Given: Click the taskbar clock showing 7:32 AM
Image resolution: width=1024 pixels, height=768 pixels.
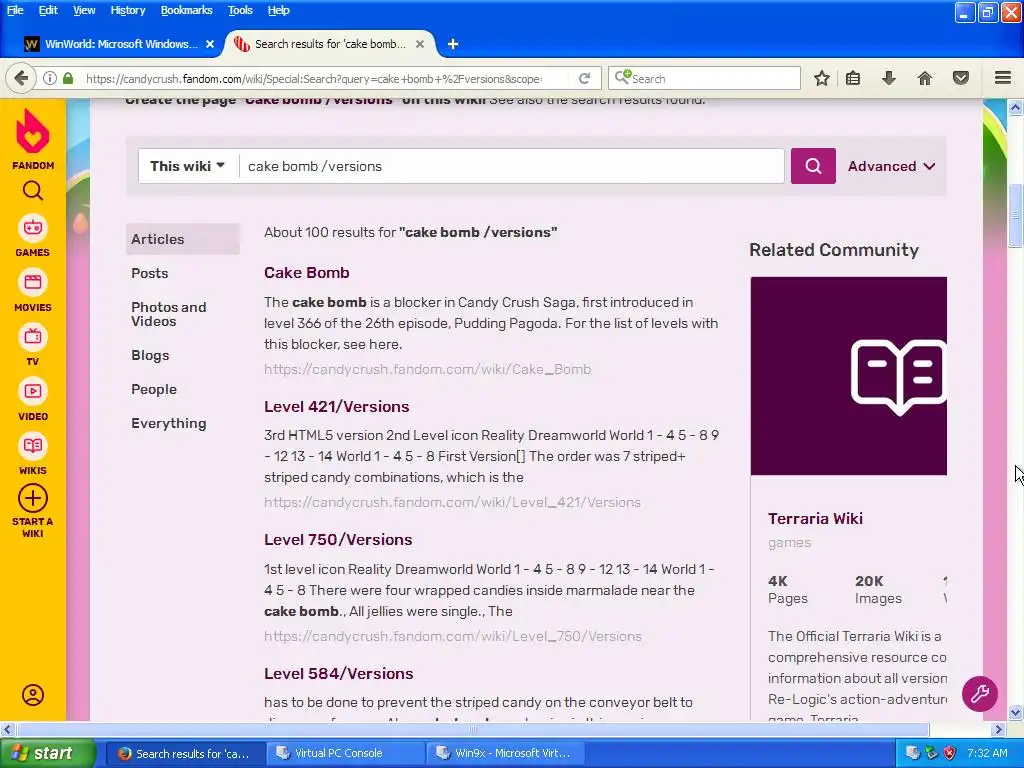Looking at the screenshot, I should [x=987, y=753].
